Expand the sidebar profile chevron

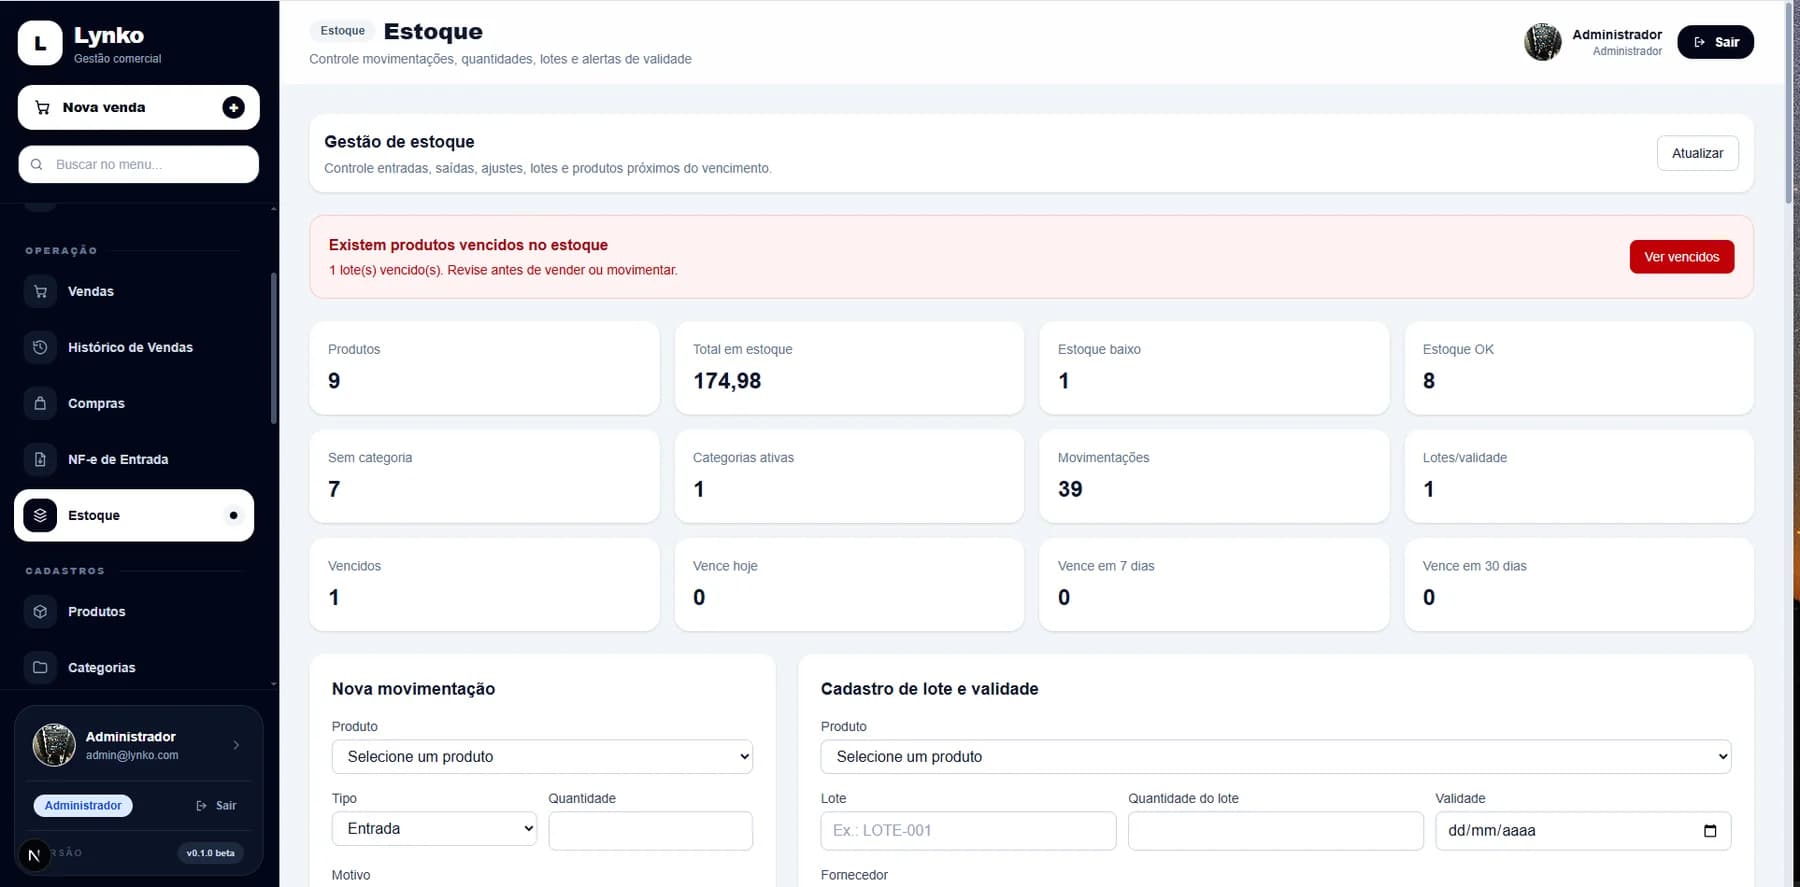click(x=236, y=745)
